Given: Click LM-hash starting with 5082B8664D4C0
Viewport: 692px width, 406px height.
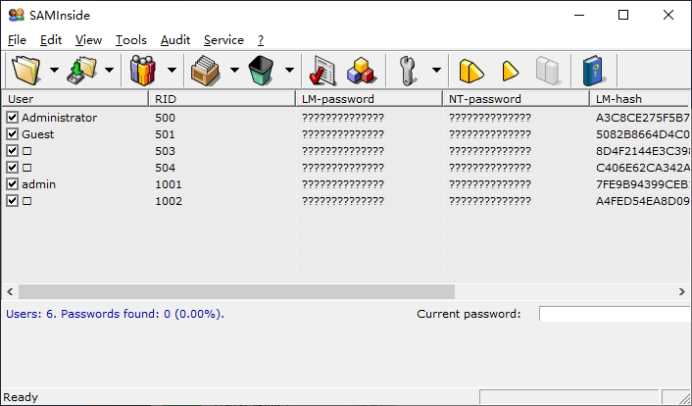Looking at the screenshot, I should pyautogui.click(x=643, y=134).
